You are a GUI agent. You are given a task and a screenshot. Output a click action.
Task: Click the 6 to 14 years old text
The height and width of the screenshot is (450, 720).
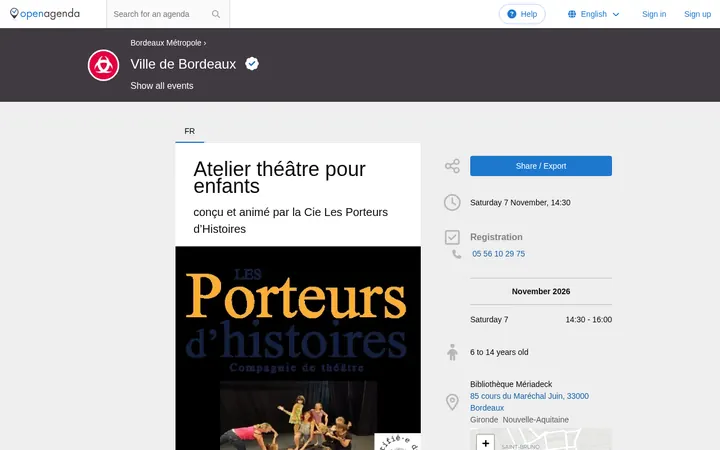499,352
